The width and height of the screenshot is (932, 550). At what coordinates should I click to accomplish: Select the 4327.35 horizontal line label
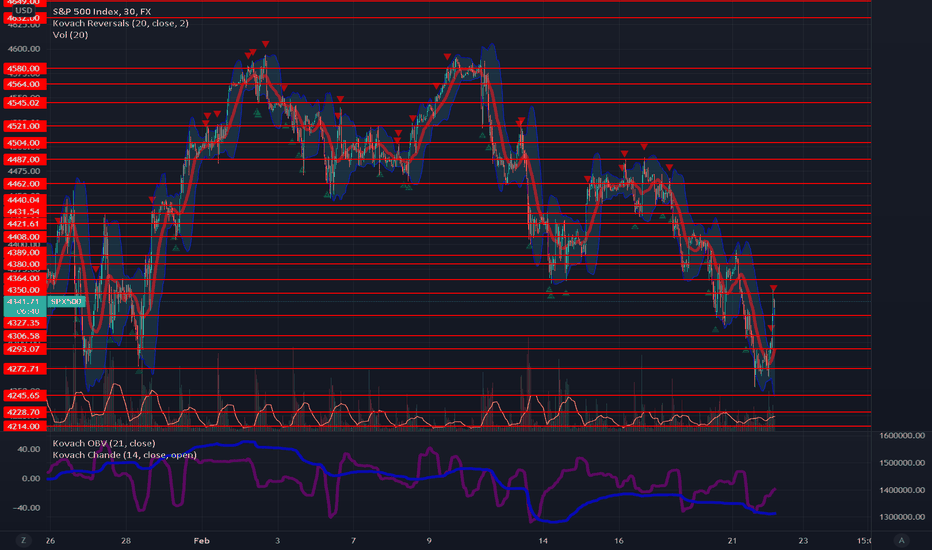click(24, 323)
